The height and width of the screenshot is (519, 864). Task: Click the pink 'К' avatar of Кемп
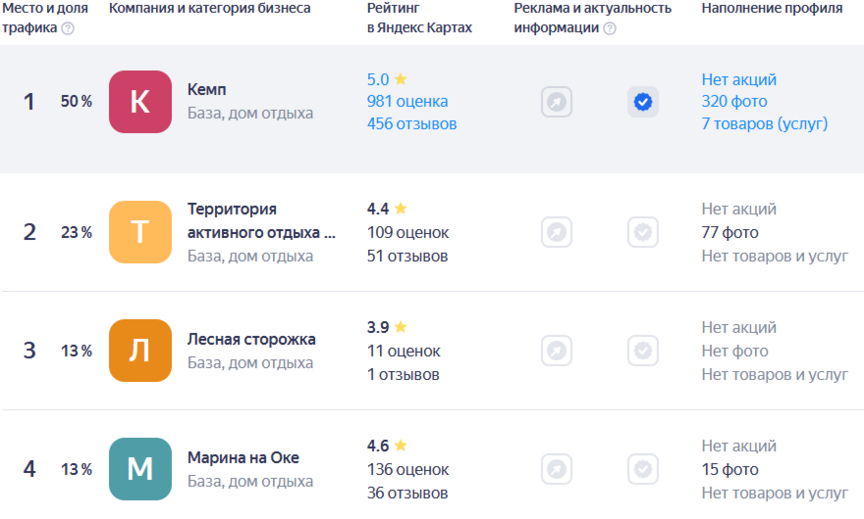coord(140,102)
